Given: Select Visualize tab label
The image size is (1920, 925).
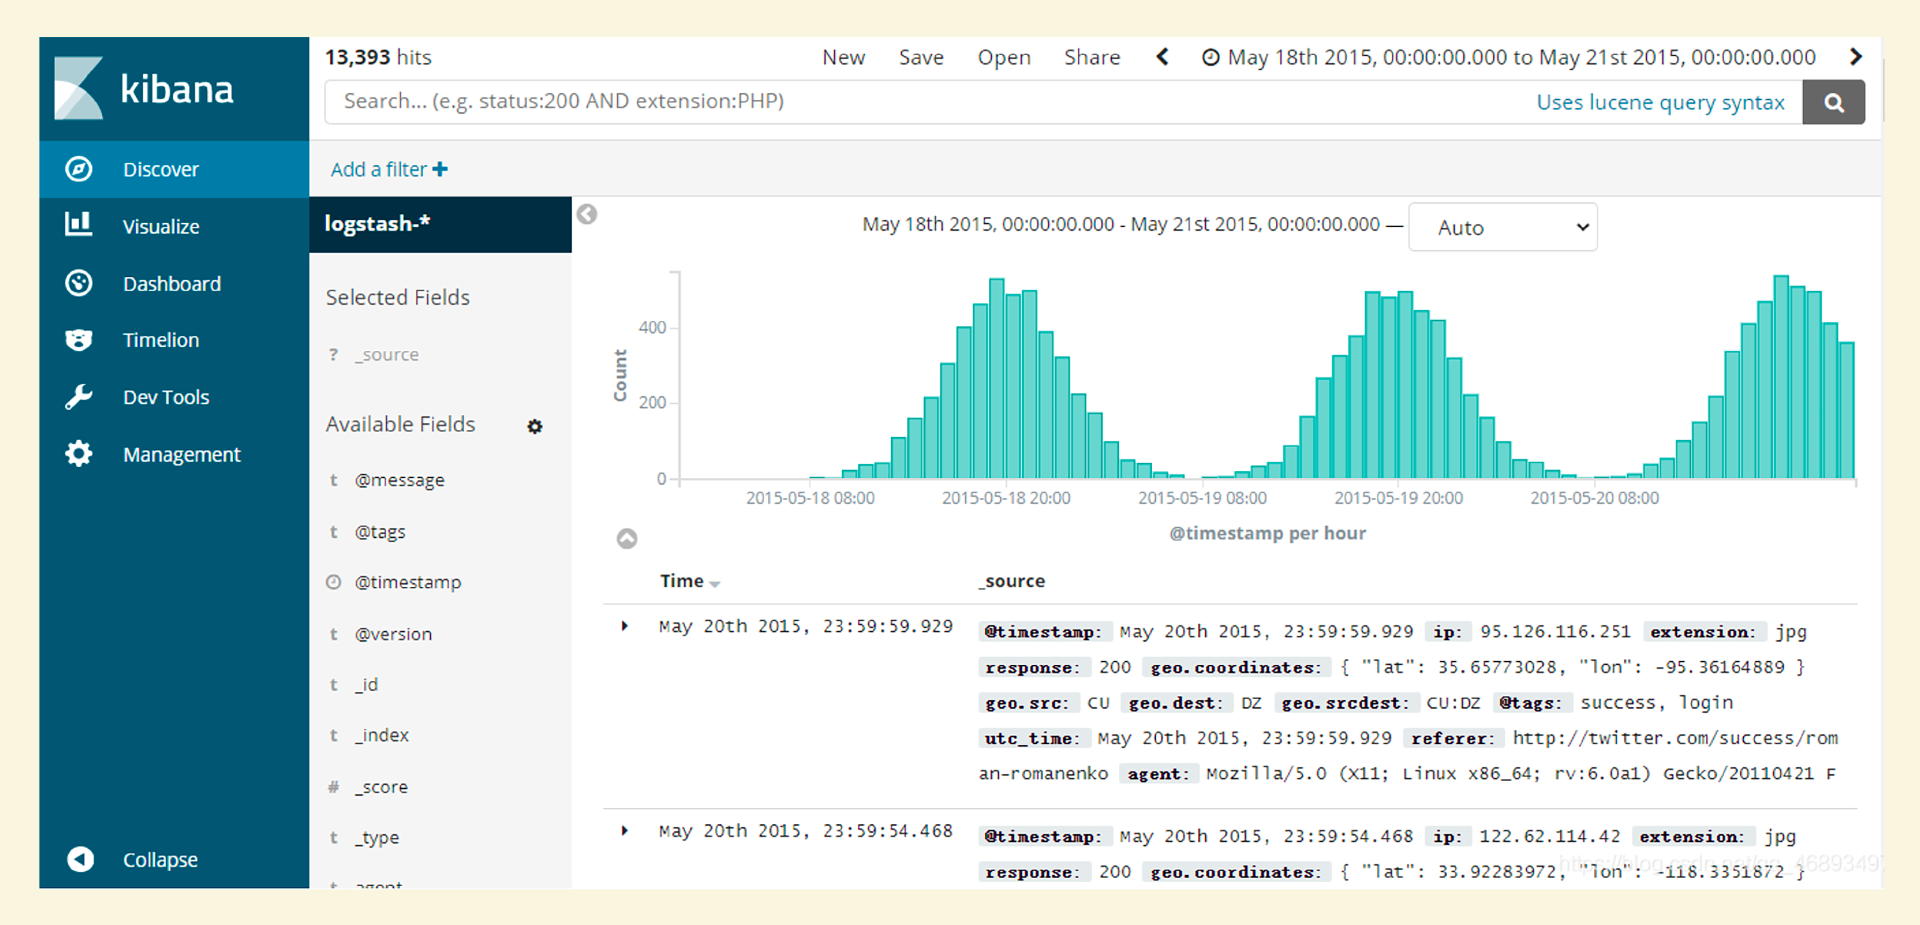Looking at the screenshot, I should tap(161, 226).
